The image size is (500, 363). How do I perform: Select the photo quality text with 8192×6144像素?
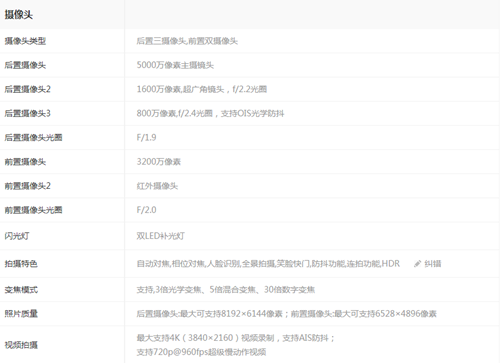click(286, 314)
